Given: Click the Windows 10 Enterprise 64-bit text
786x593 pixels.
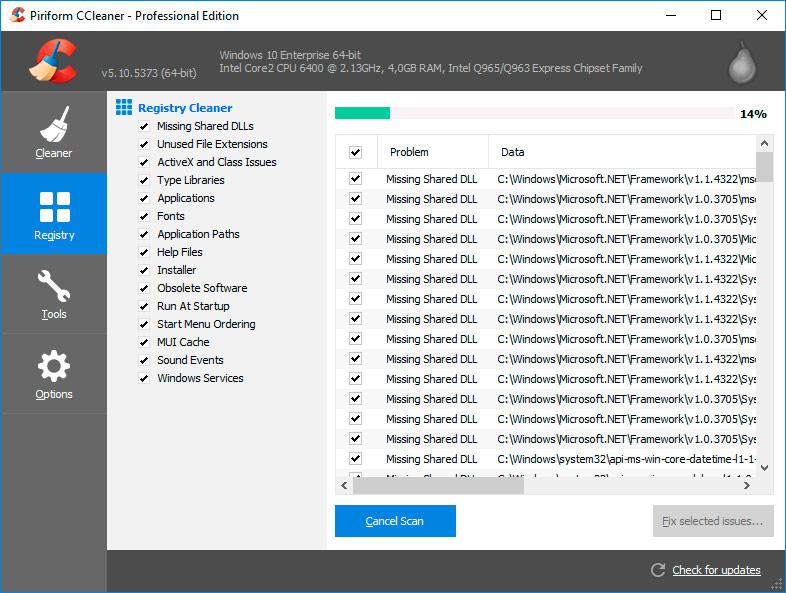Looking at the screenshot, I should pyautogui.click(x=290, y=55).
